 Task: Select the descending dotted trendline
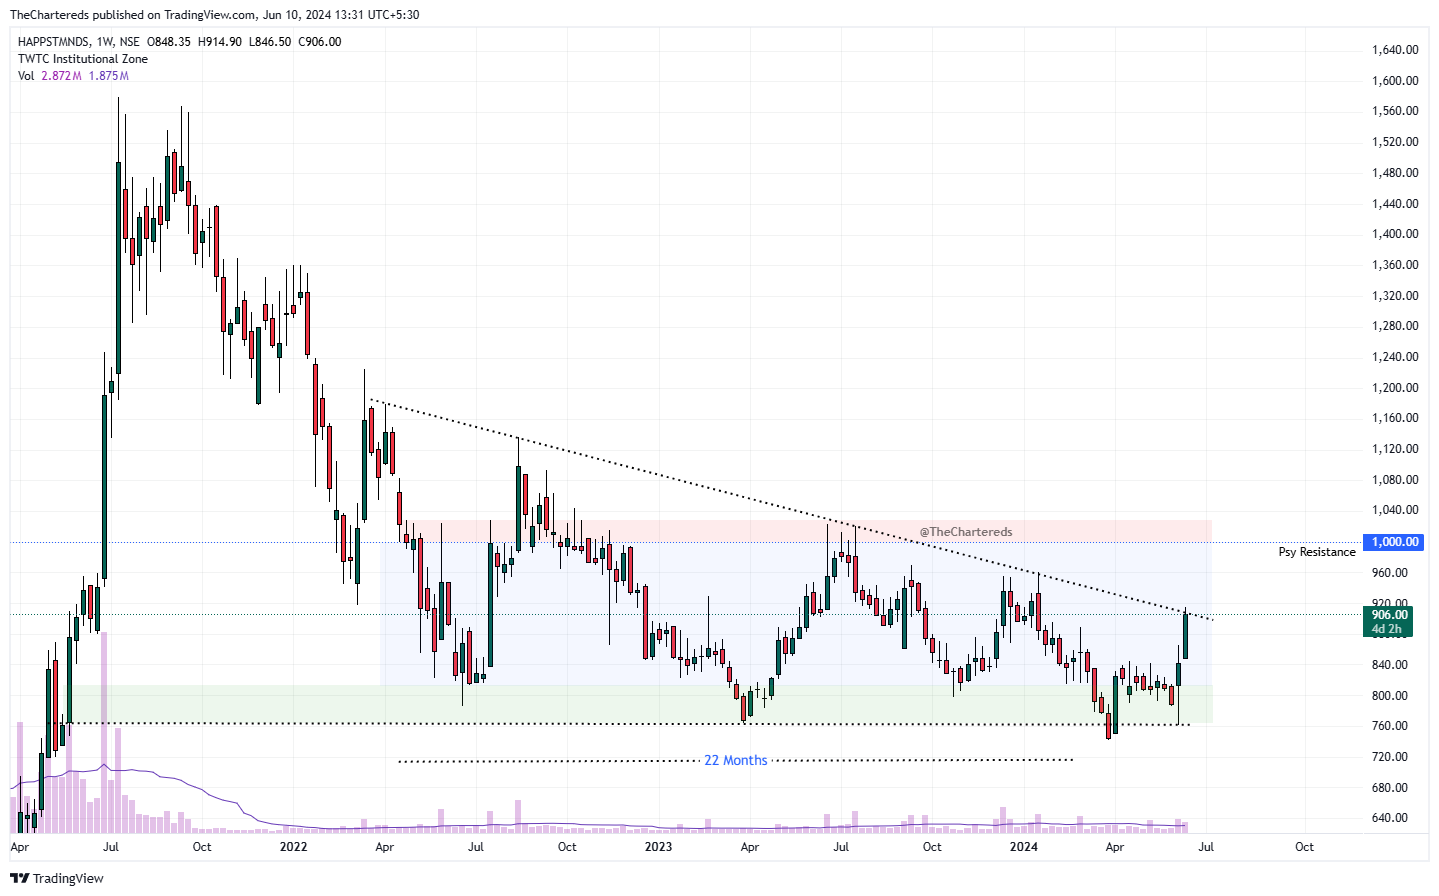pyautogui.click(x=790, y=510)
